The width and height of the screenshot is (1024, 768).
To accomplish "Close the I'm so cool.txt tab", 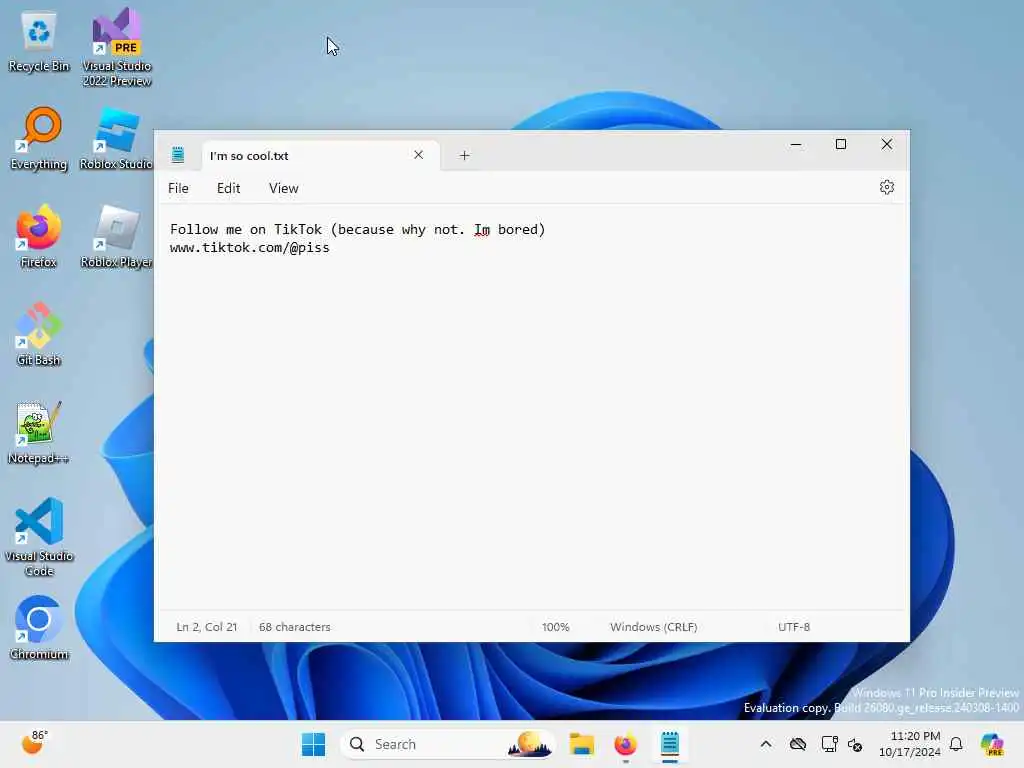I will coord(419,155).
